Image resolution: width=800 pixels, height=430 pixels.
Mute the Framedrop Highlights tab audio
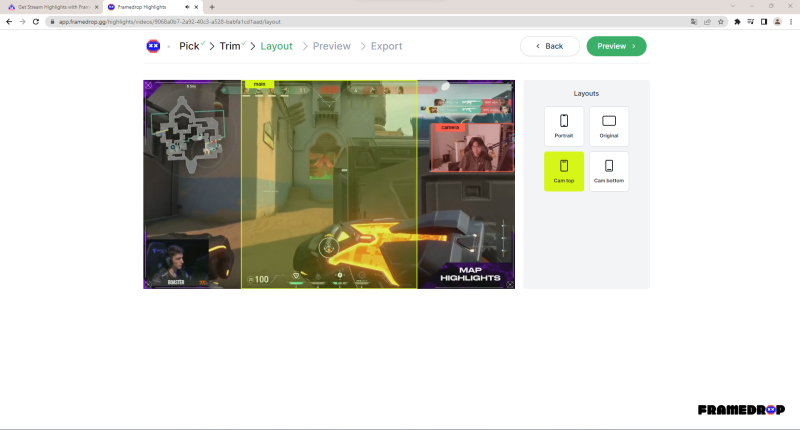click(x=187, y=7)
